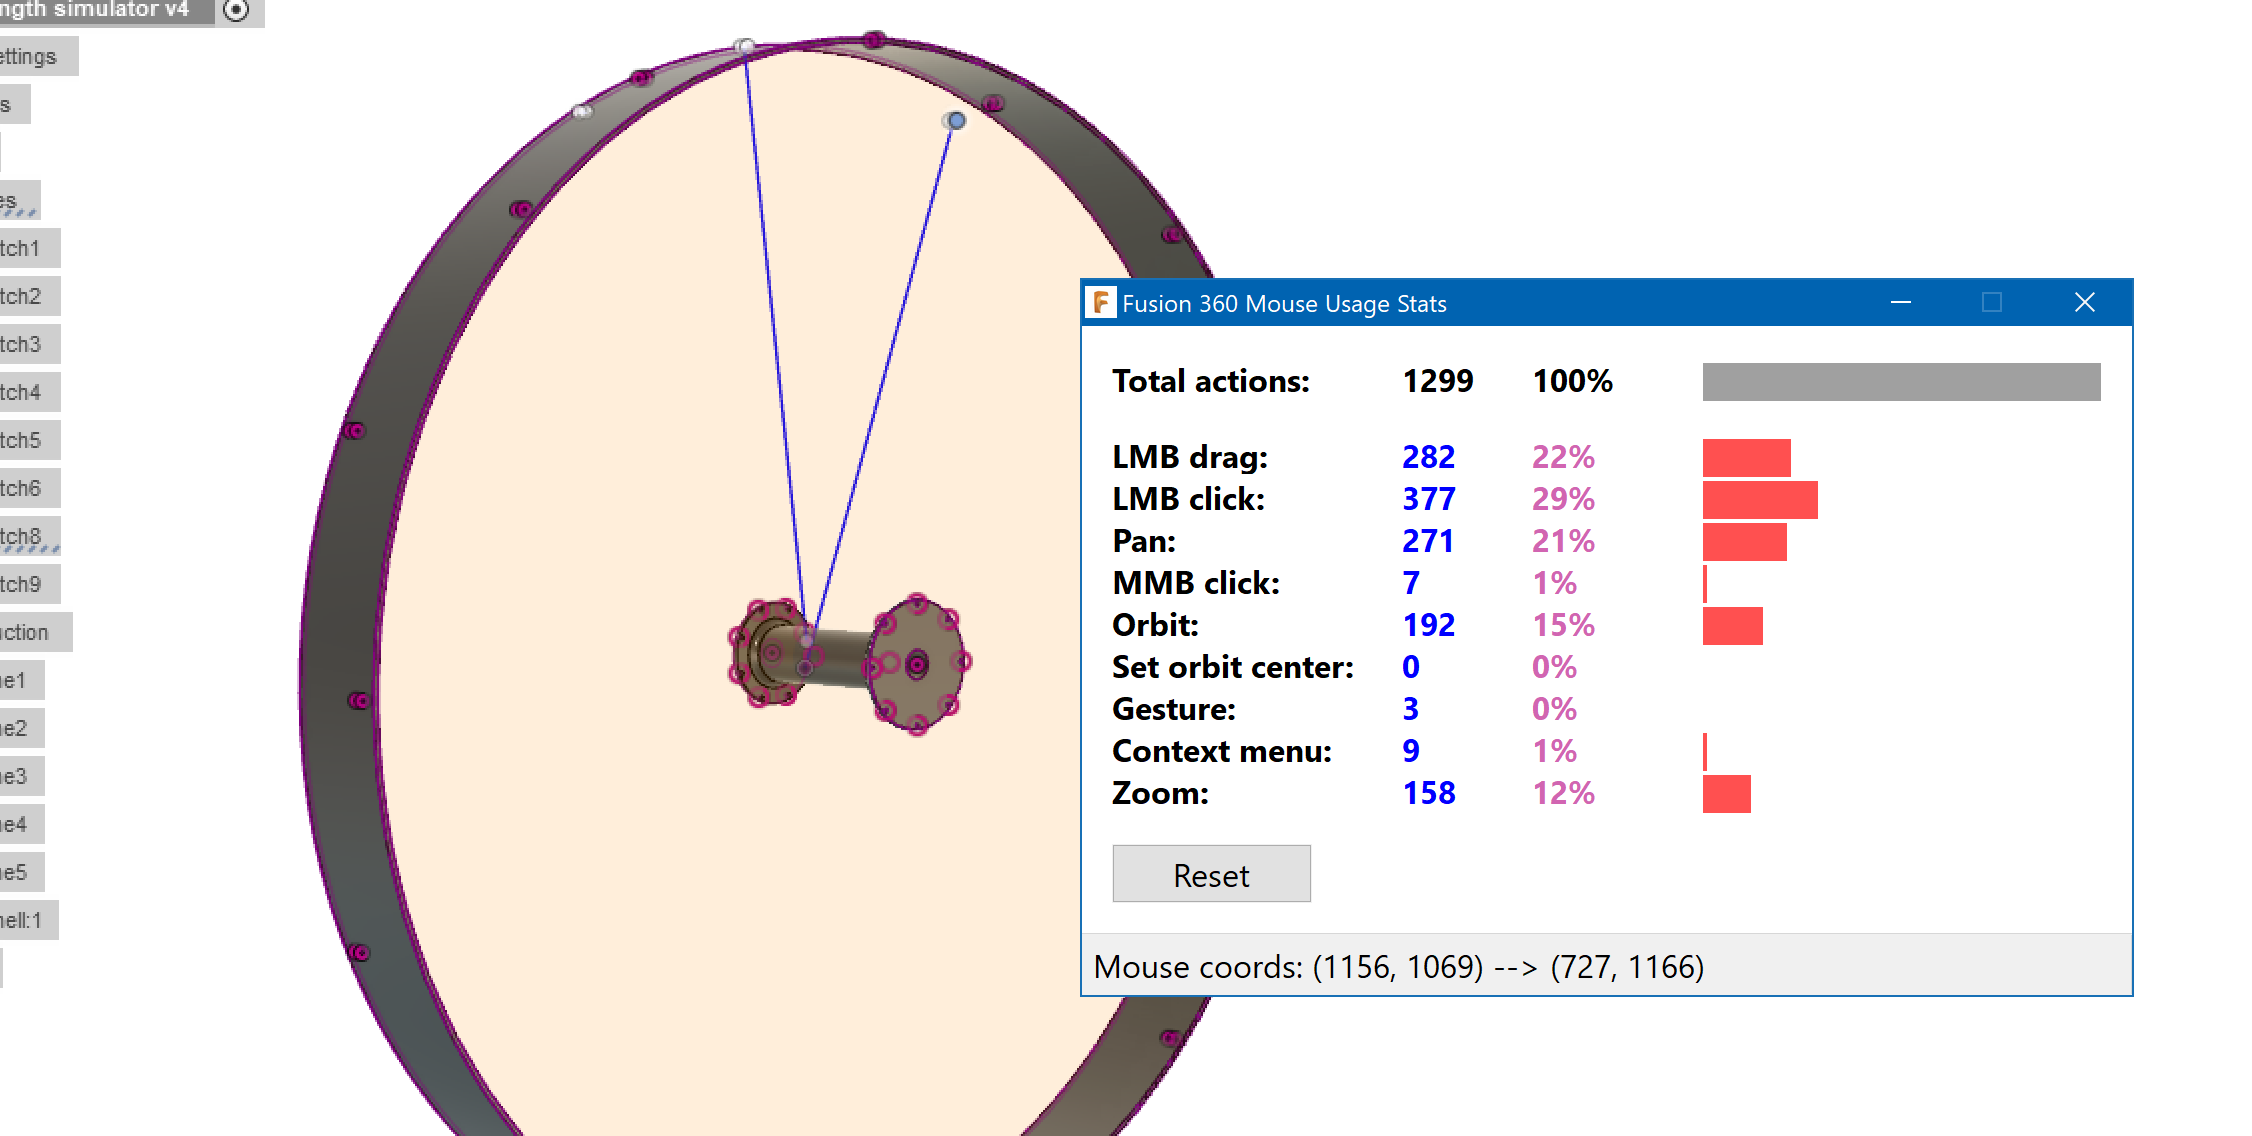The height and width of the screenshot is (1136, 2252).
Task: Click the disabled maximize button of stats window
Action: pyautogui.click(x=1991, y=302)
